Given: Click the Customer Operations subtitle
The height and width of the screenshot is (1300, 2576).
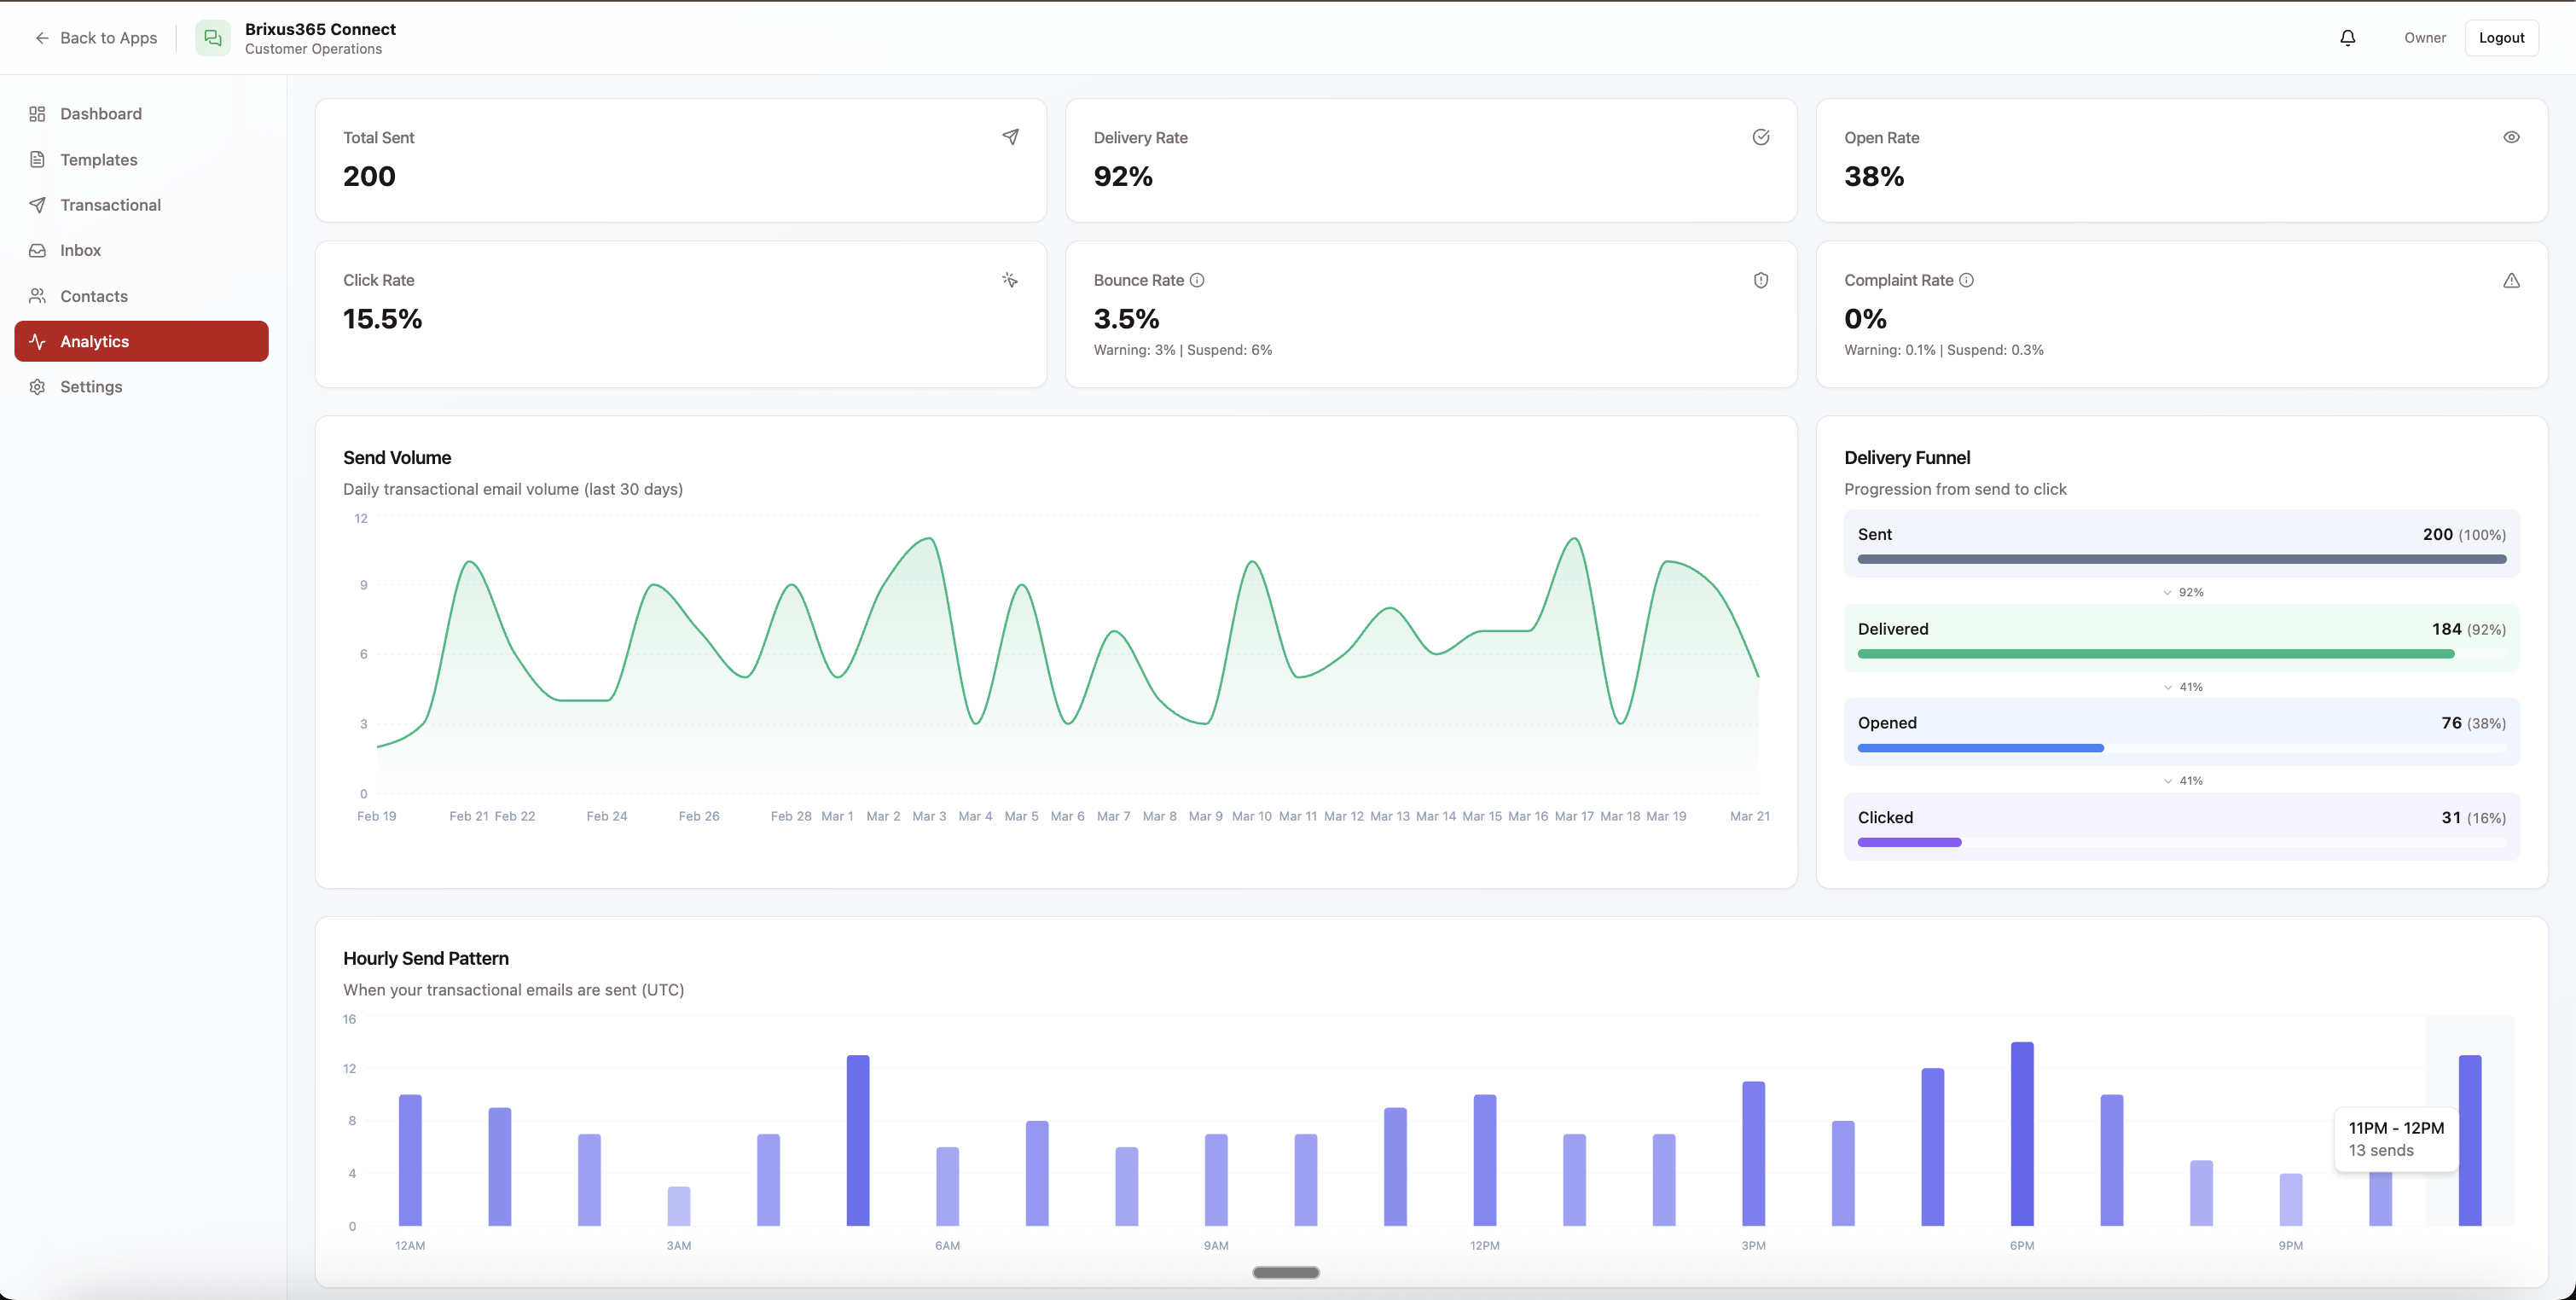Looking at the screenshot, I should coord(313,49).
